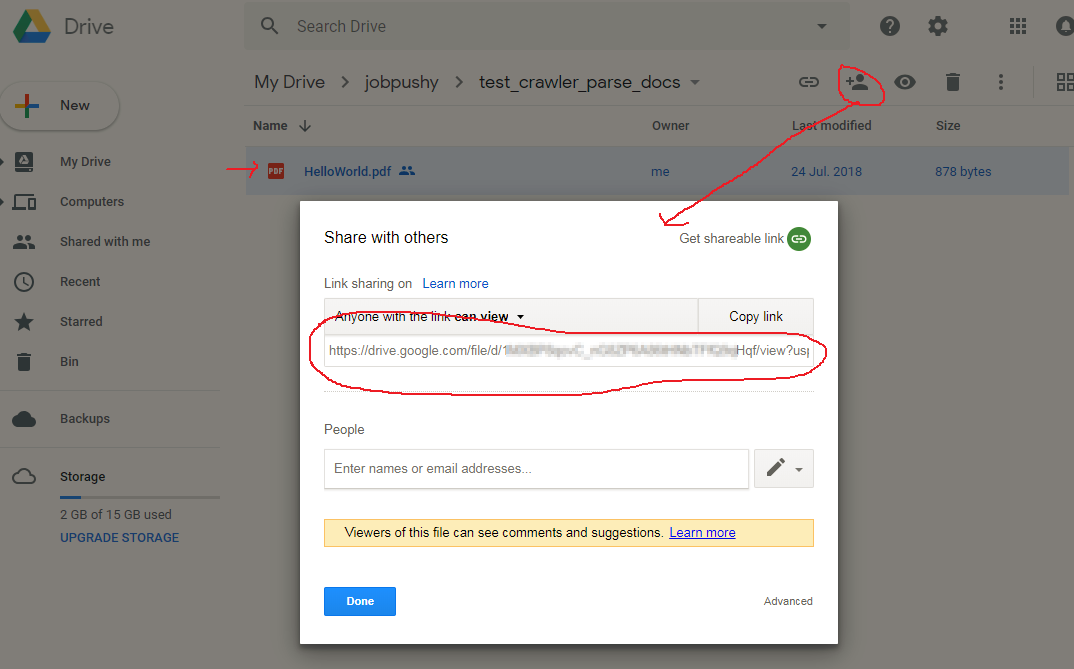Open the edit permission pencil dropdown
Viewport: 1074px width, 669px height.
click(x=783, y=468)
